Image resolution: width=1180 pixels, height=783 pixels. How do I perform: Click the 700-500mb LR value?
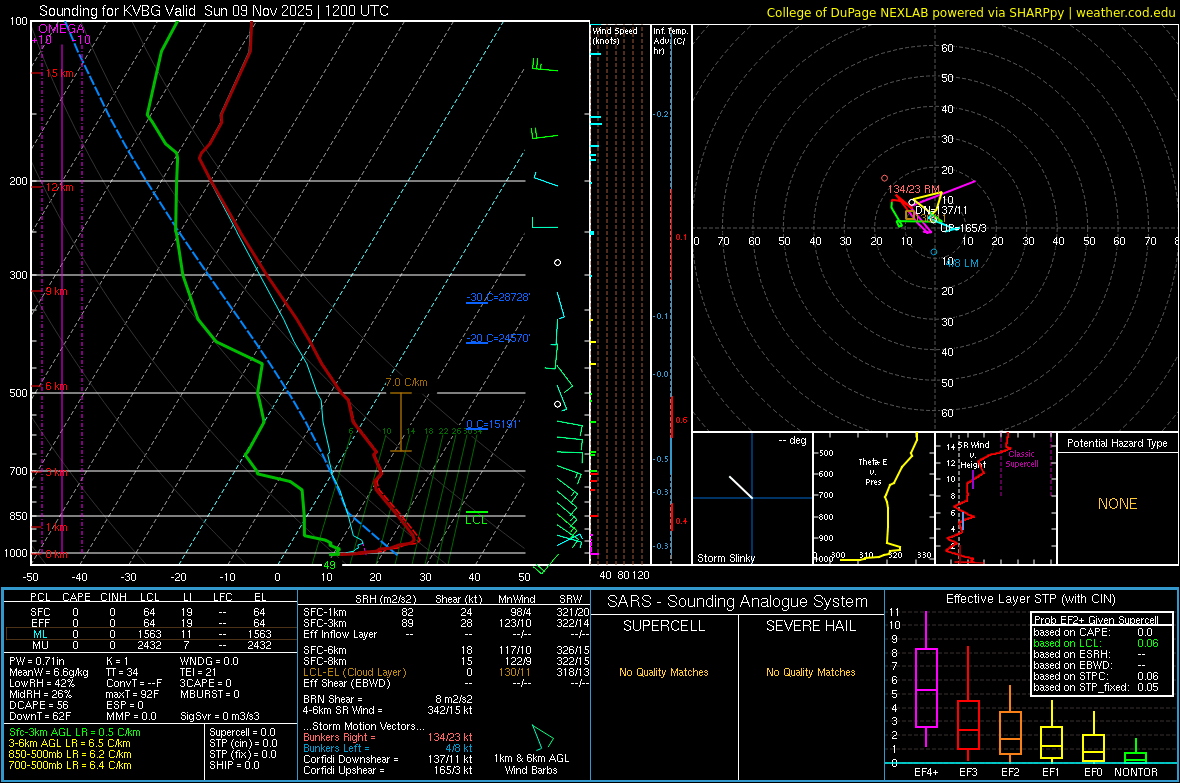point(70,766)
